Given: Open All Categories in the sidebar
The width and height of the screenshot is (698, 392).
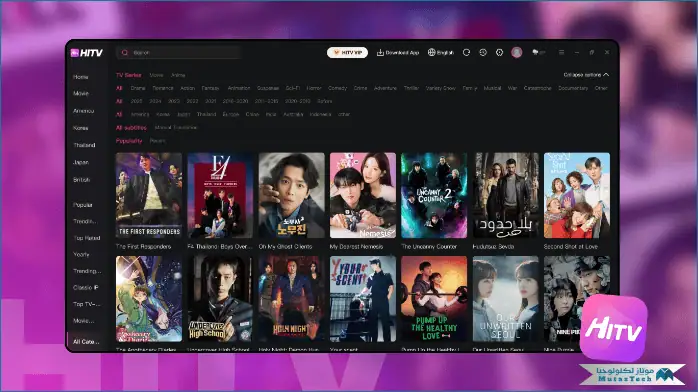Looking at the screenshot, I should pyautogui.click(x=86, y=342).
